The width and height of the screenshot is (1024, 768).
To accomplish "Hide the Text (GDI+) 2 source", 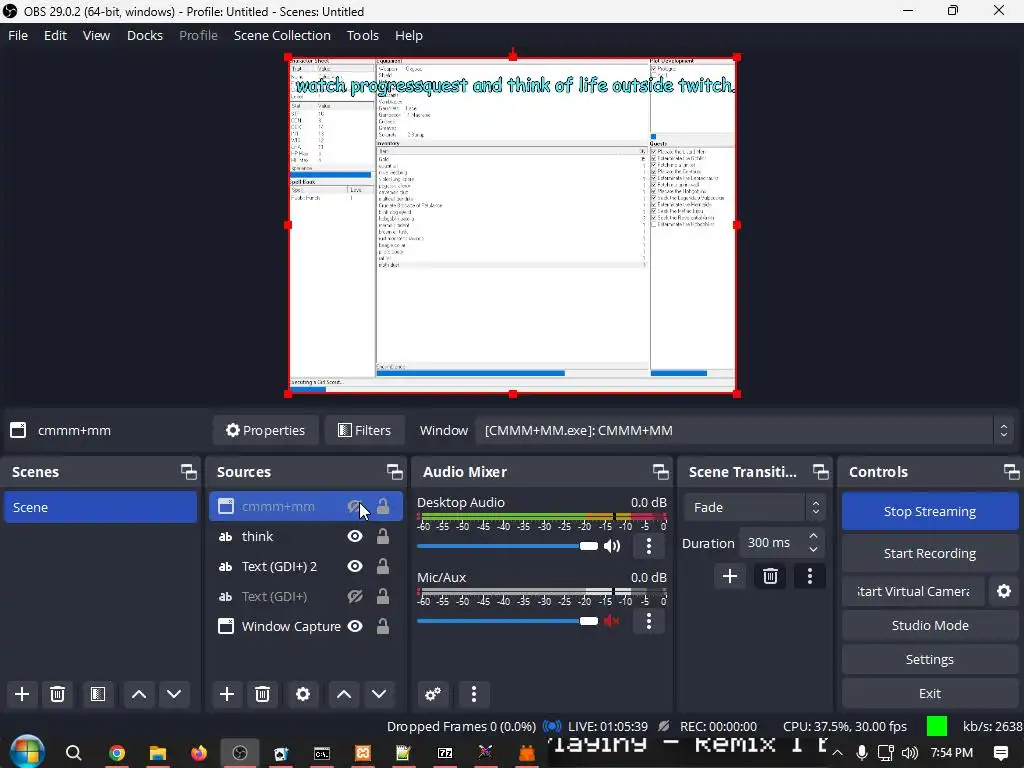I will click(x=355, y=566).
